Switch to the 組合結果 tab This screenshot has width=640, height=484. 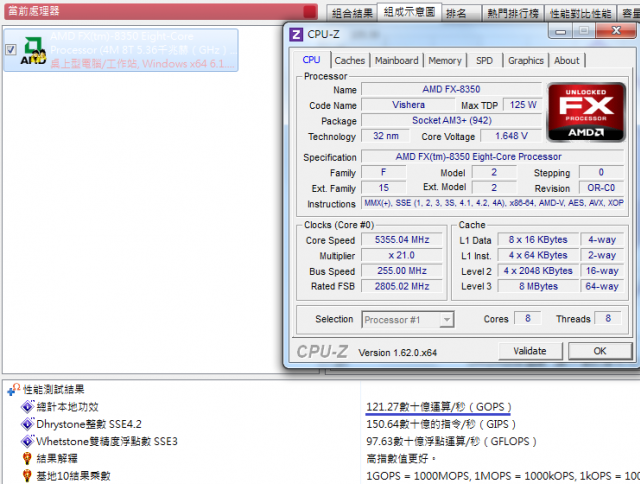click(x=352, y=13)
